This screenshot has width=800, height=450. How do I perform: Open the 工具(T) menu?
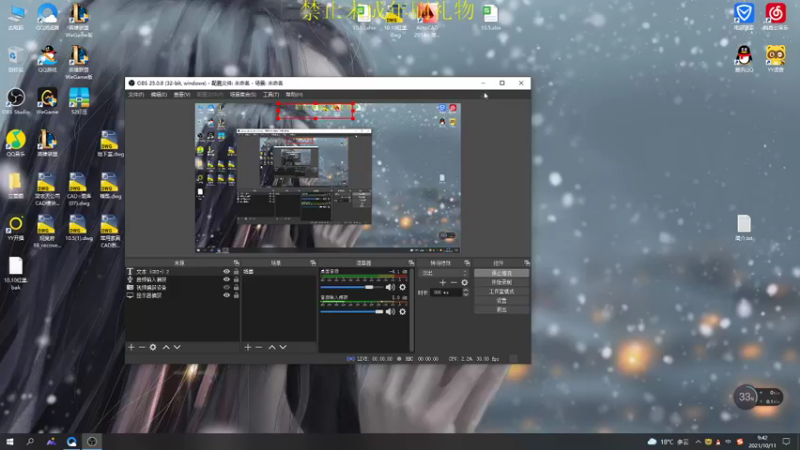(271, 94)
